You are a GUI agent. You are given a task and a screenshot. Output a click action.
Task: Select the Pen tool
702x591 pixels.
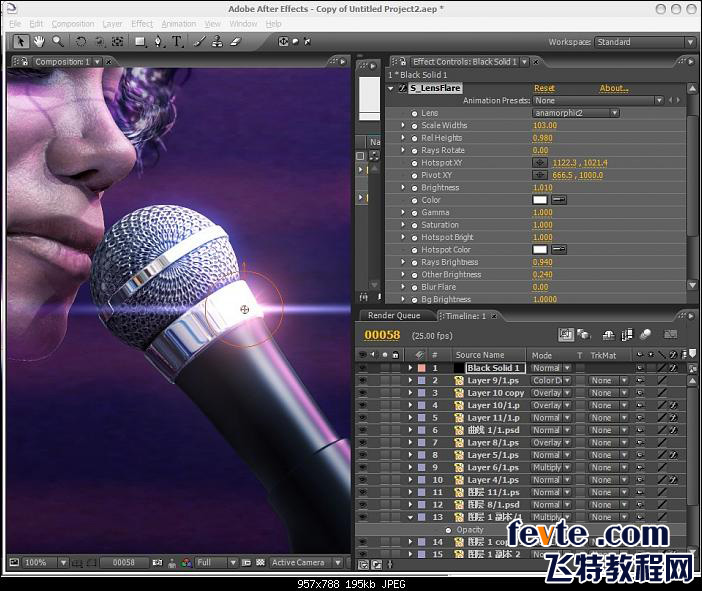point(158,42)
